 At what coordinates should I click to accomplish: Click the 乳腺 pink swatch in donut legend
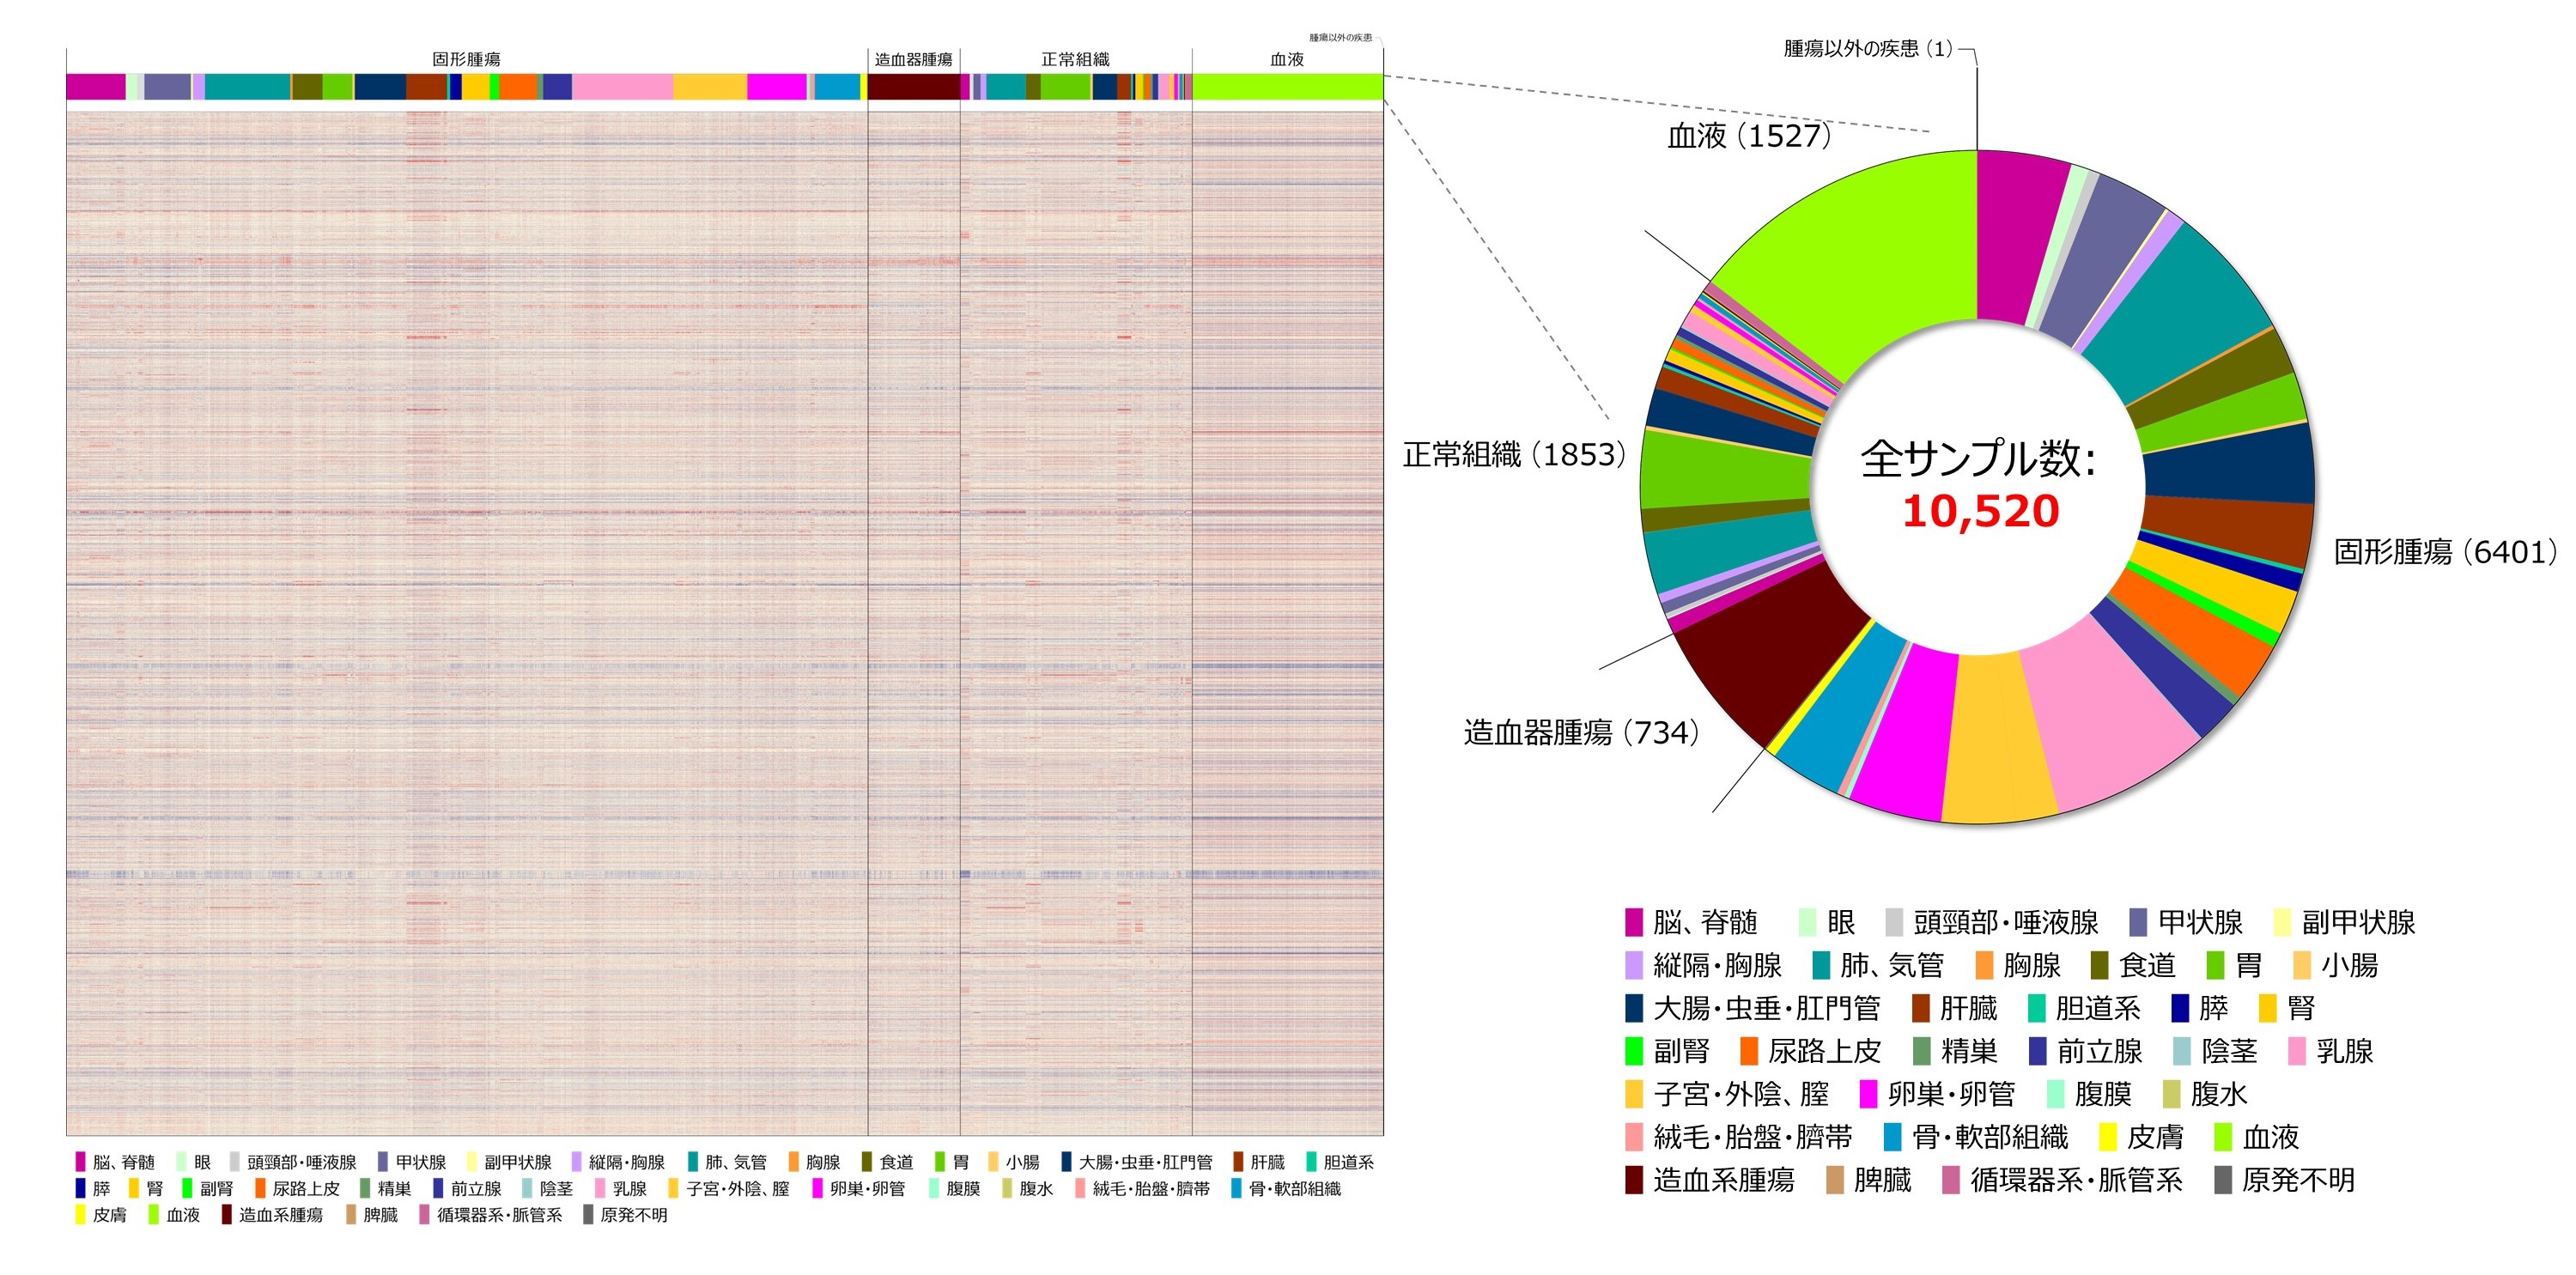[x=2297, y=1051]
